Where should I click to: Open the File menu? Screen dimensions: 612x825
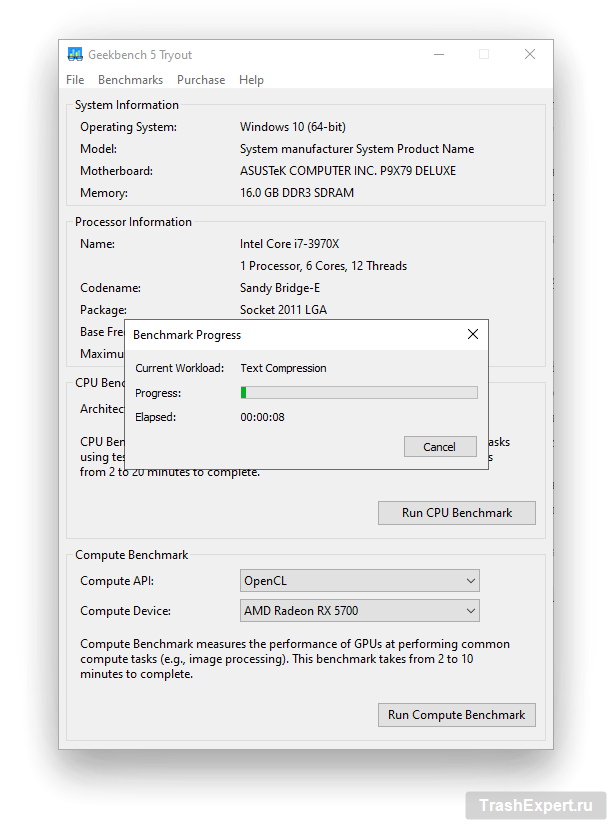point(75,80)
